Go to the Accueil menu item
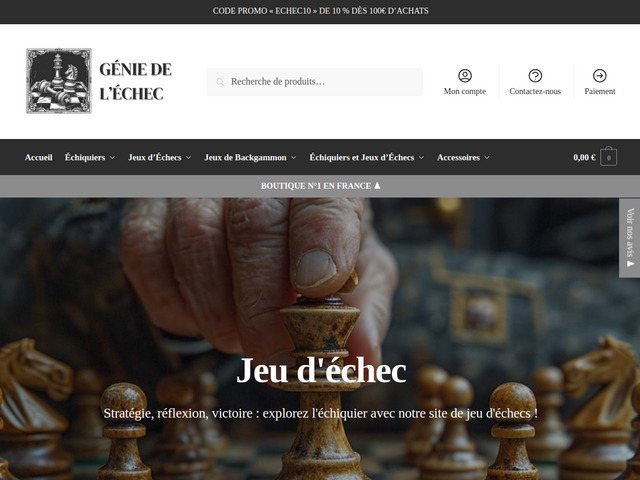 [x=38, y=157]
